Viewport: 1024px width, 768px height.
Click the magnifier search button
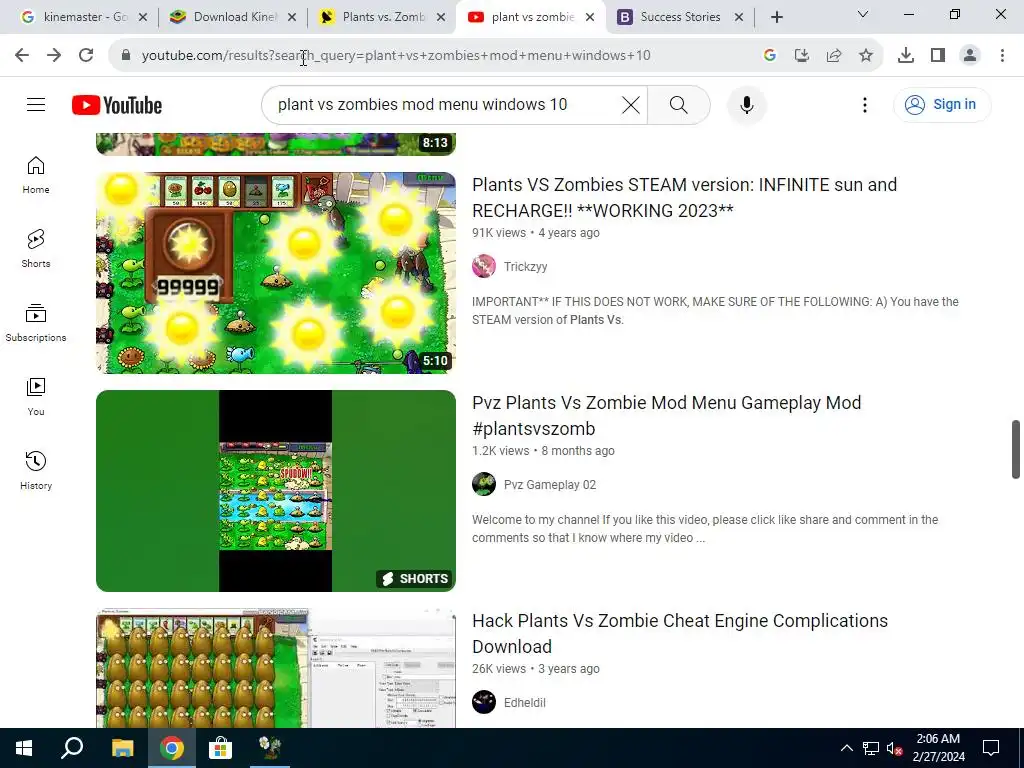[679, 104]
